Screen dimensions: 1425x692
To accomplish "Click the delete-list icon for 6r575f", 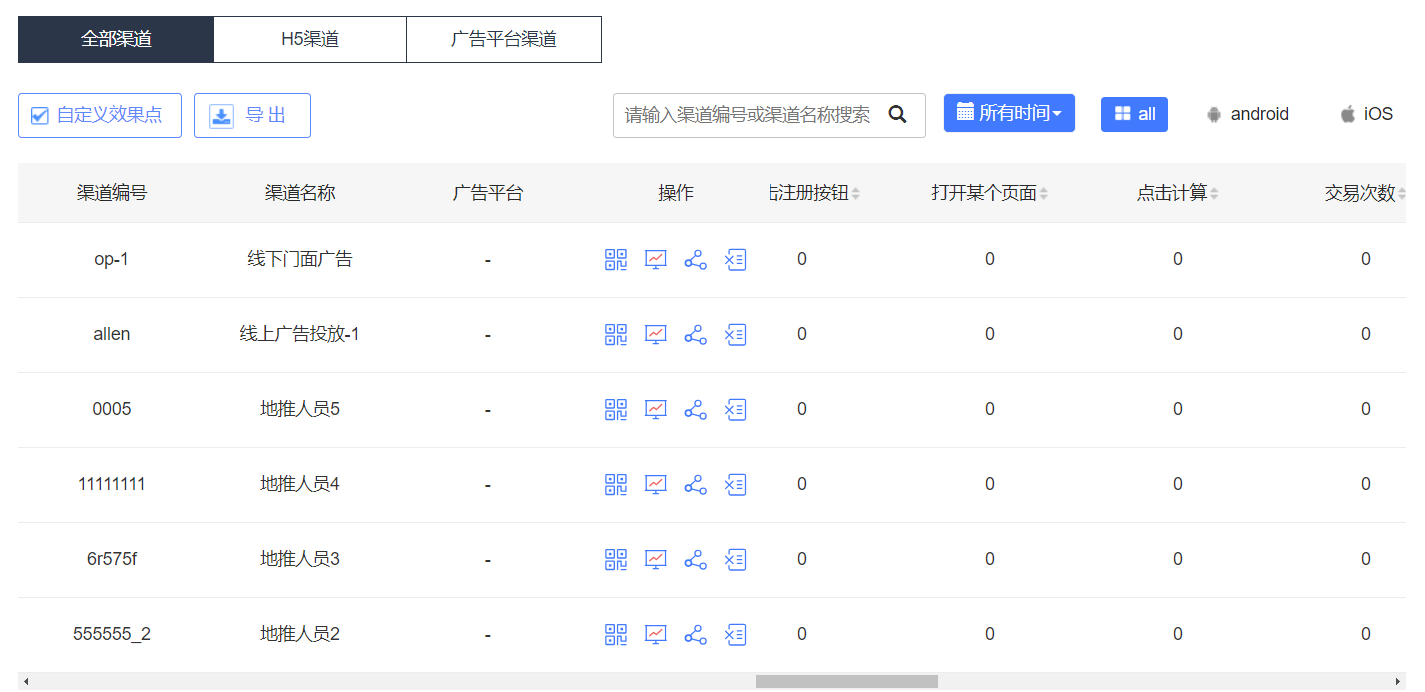I will coord(735,560).
